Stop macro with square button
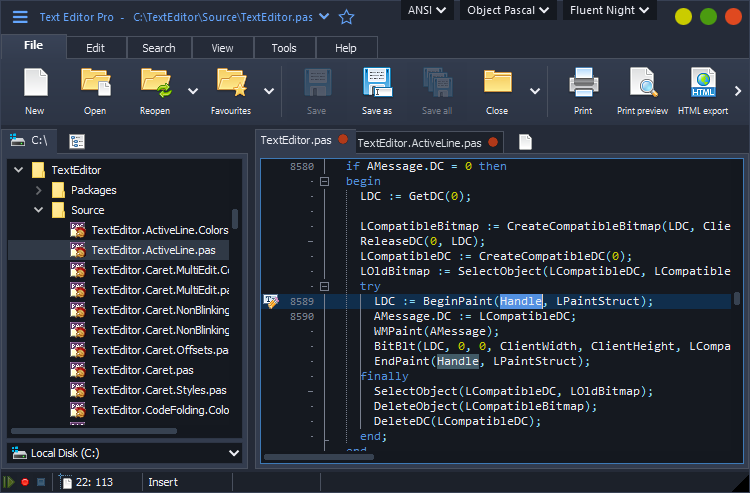 (41, 482)
